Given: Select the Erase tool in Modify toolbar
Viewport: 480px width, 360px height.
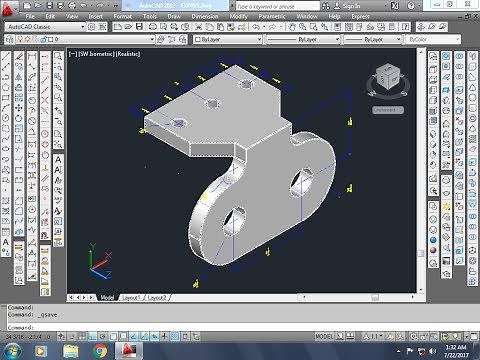Looking at the screenshot, I should coord(19,57).
